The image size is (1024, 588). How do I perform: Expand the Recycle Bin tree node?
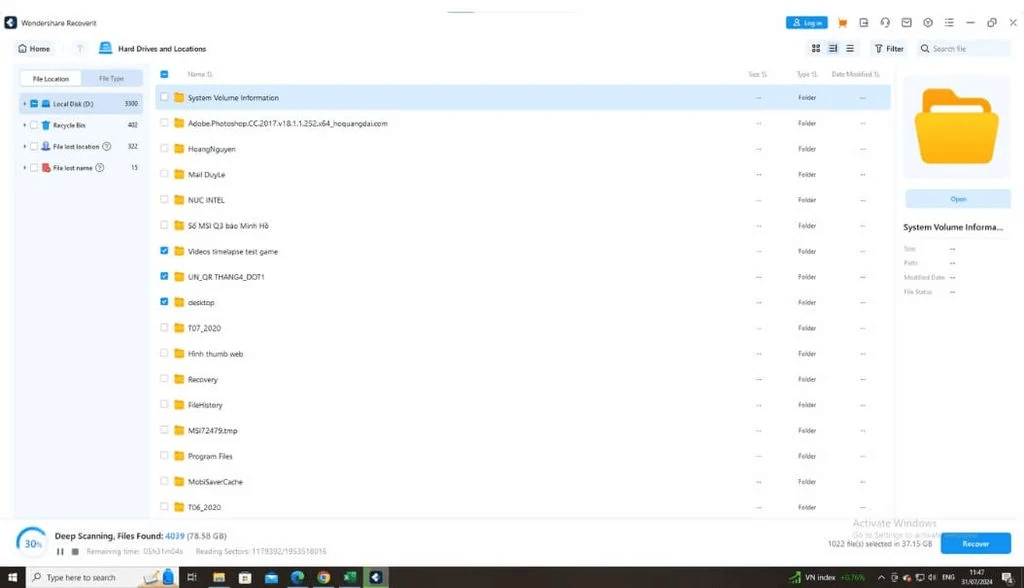coord(25,125)
